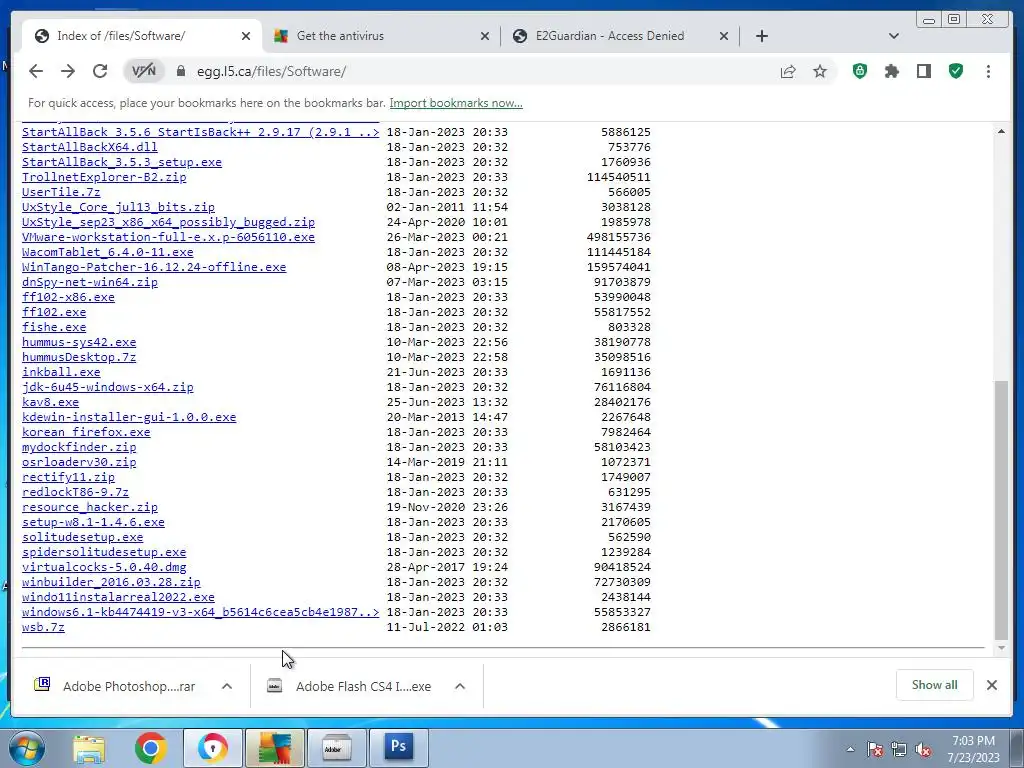
Task: Download hummus-sys42.exe
Action: 79,342
